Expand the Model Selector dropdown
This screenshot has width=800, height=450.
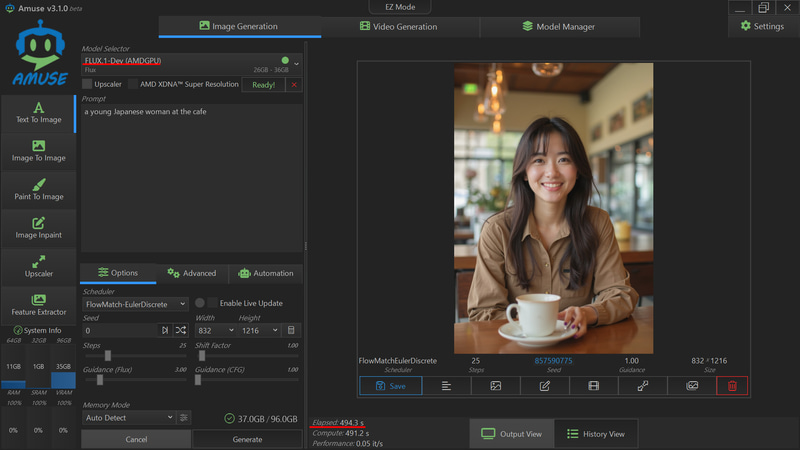click(296, 64)
